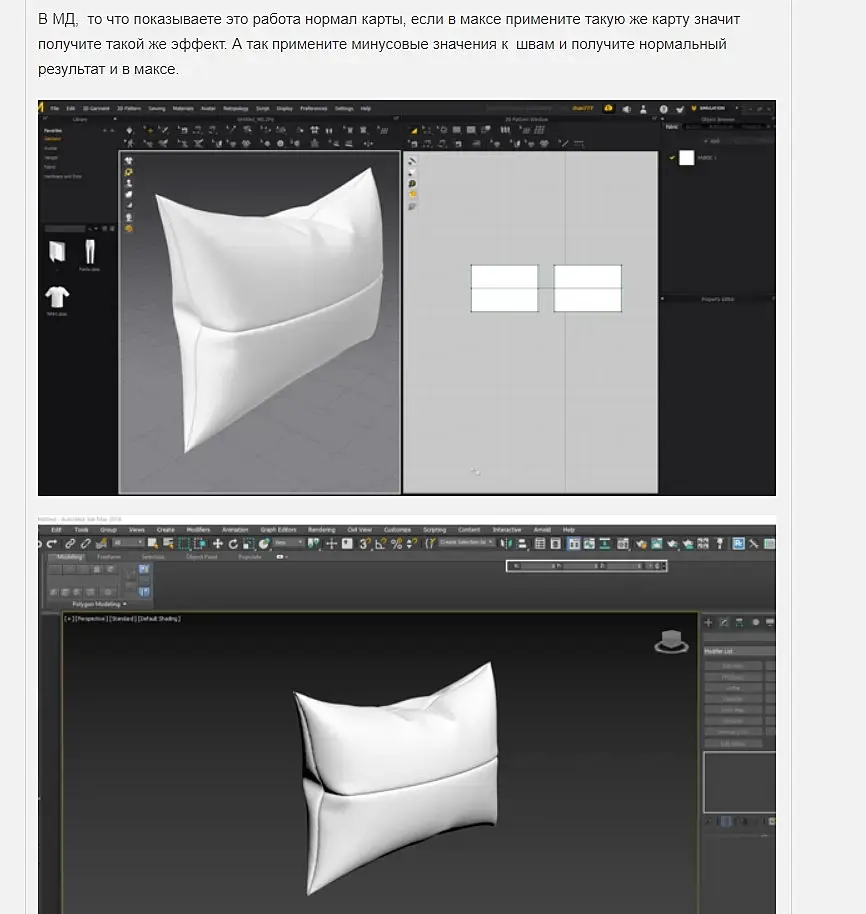The image size is (866, 914).
Task: Click the user account icon in Marvelous Designer
Action: pos(644,109)
